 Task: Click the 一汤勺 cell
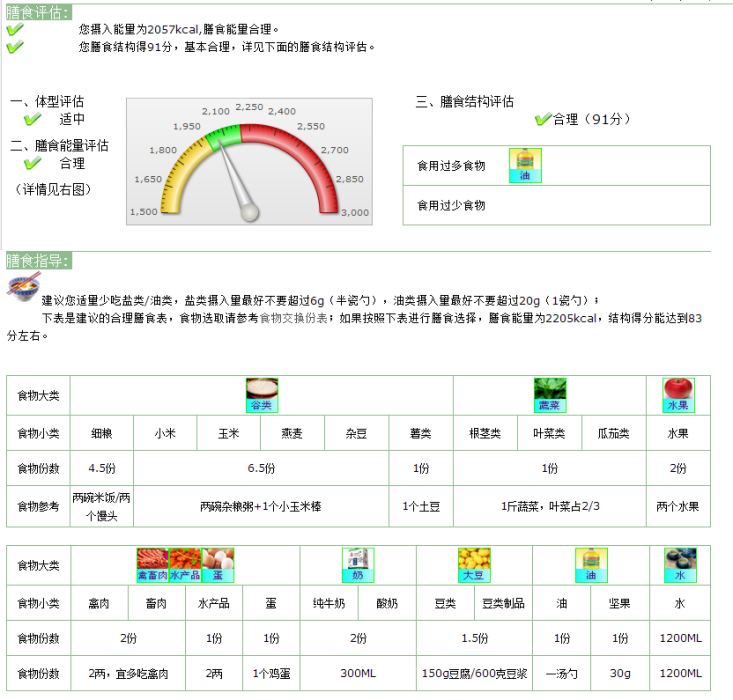coord(561,673)
